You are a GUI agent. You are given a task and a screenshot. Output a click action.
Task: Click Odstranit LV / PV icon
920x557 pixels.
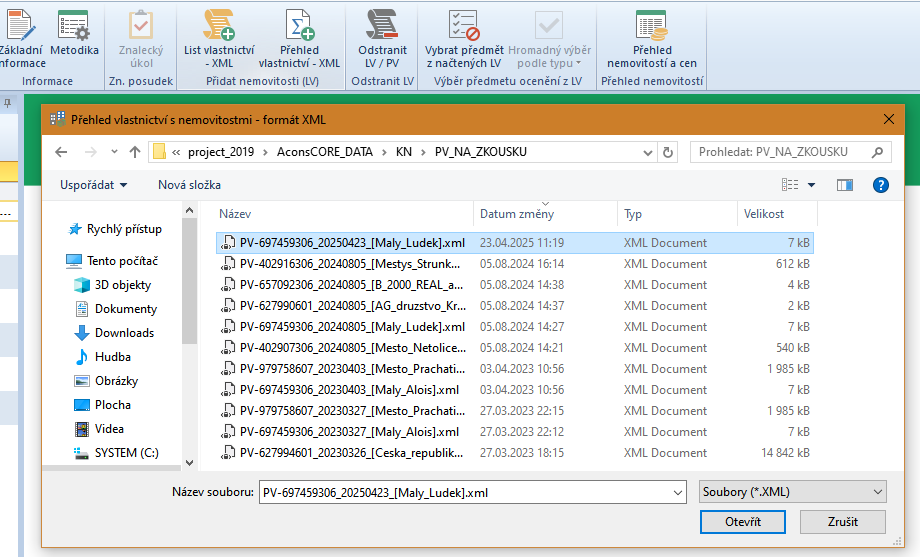[382, 39]
